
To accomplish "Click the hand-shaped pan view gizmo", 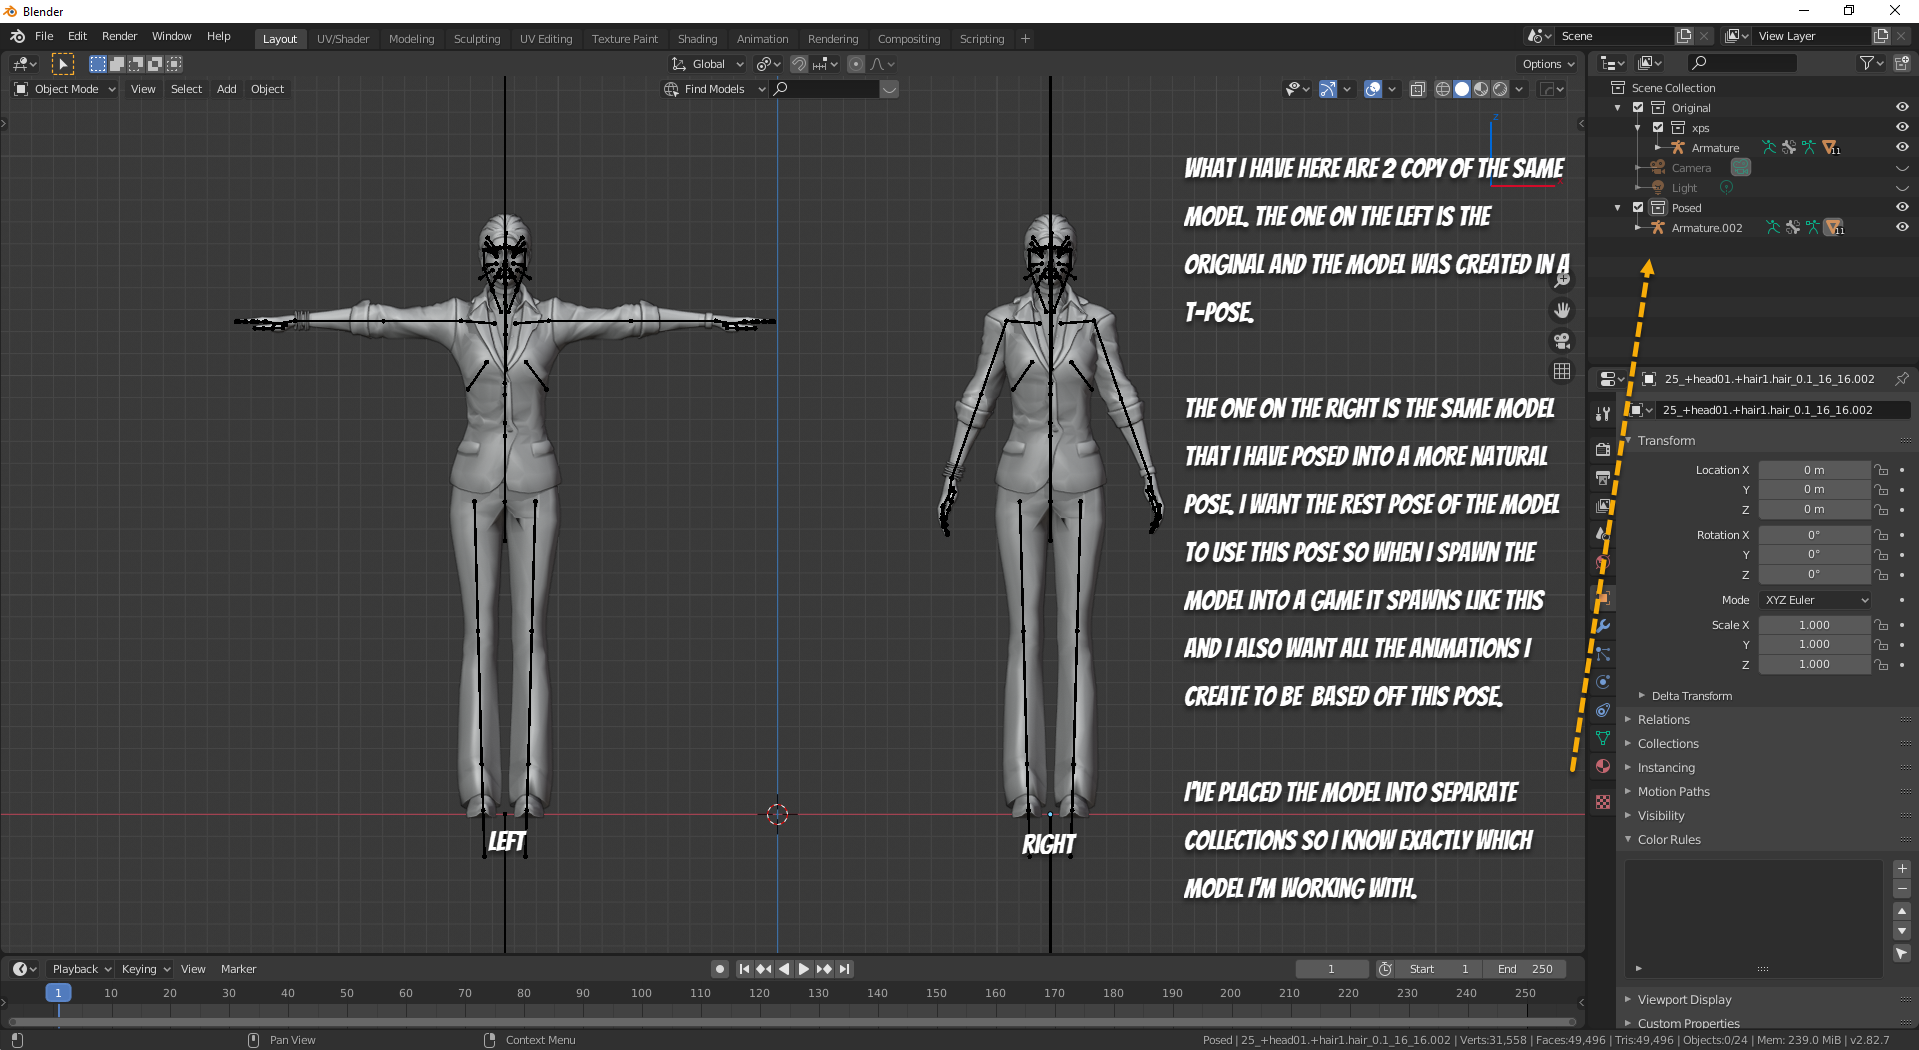I will pos(1562,311).
